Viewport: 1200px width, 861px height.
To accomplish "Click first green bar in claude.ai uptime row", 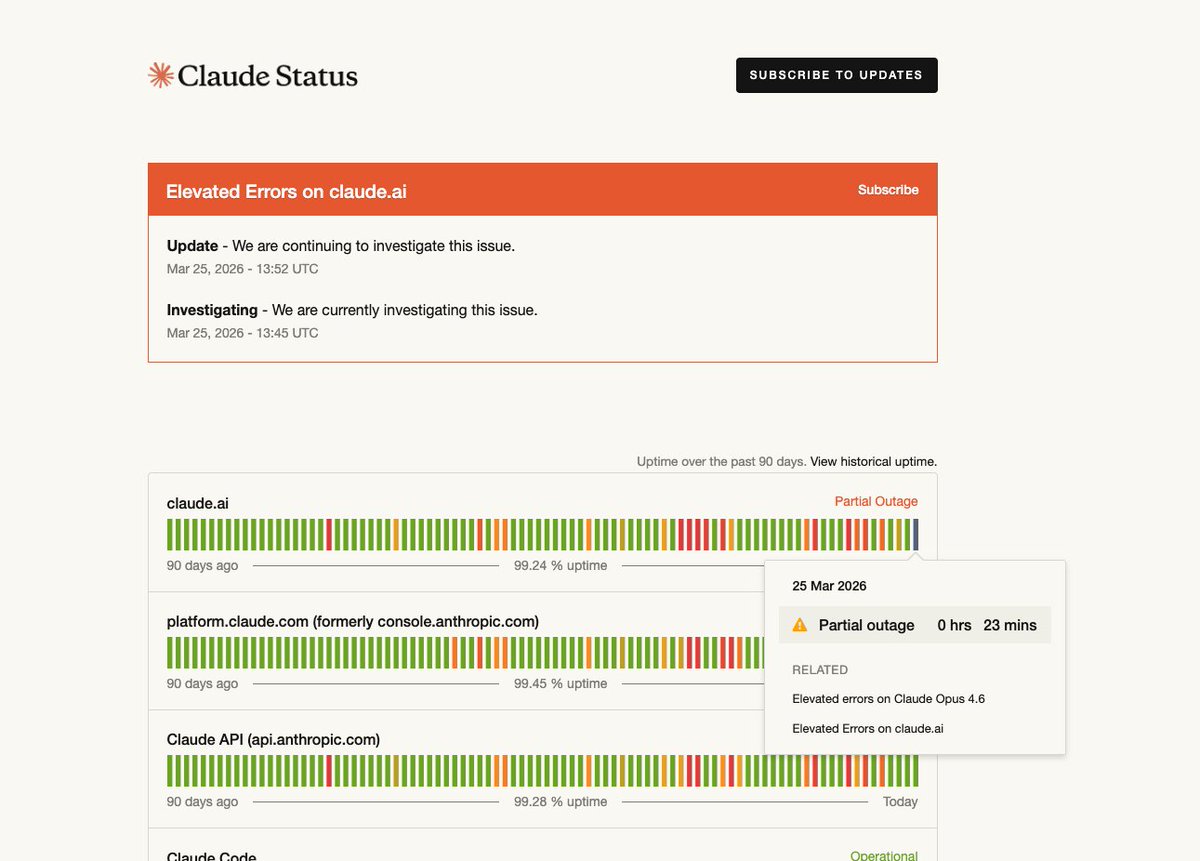I will [170, 535].
